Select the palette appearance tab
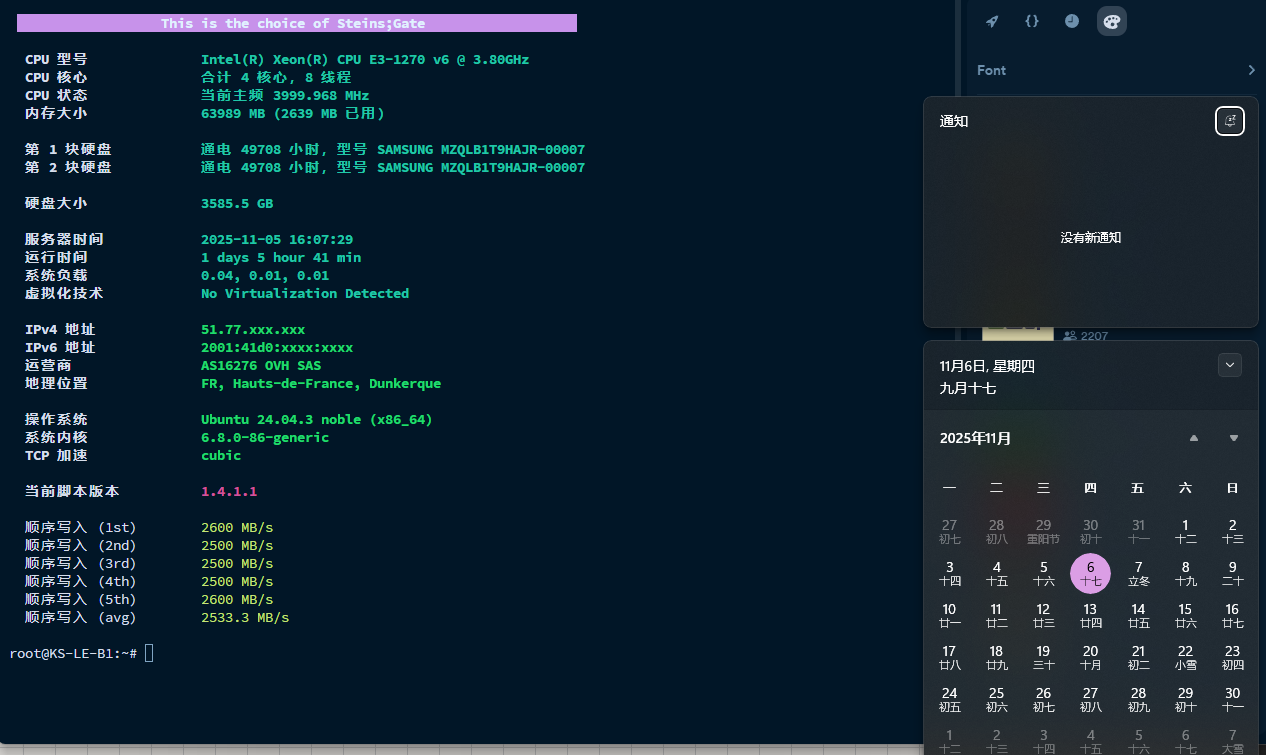This screenshot has width=1266, height=755. [x=1112, y=21]
